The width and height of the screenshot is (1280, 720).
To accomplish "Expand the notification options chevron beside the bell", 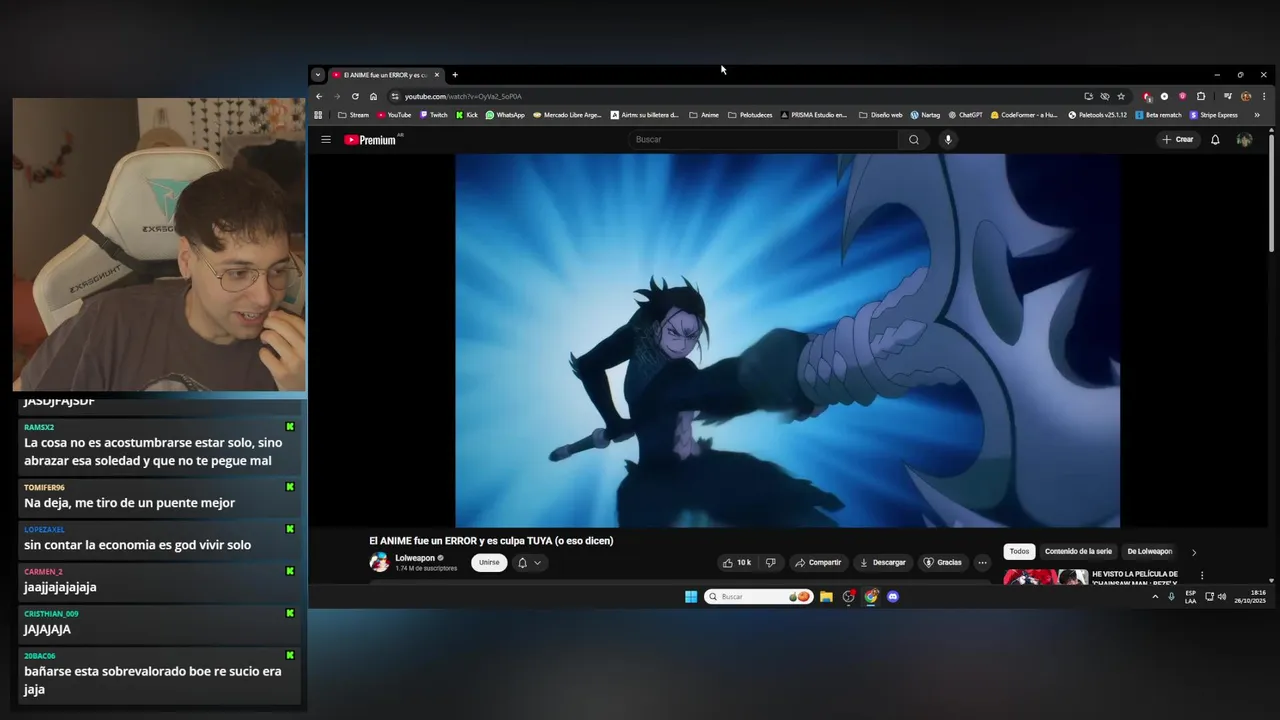I will (538, 563).
